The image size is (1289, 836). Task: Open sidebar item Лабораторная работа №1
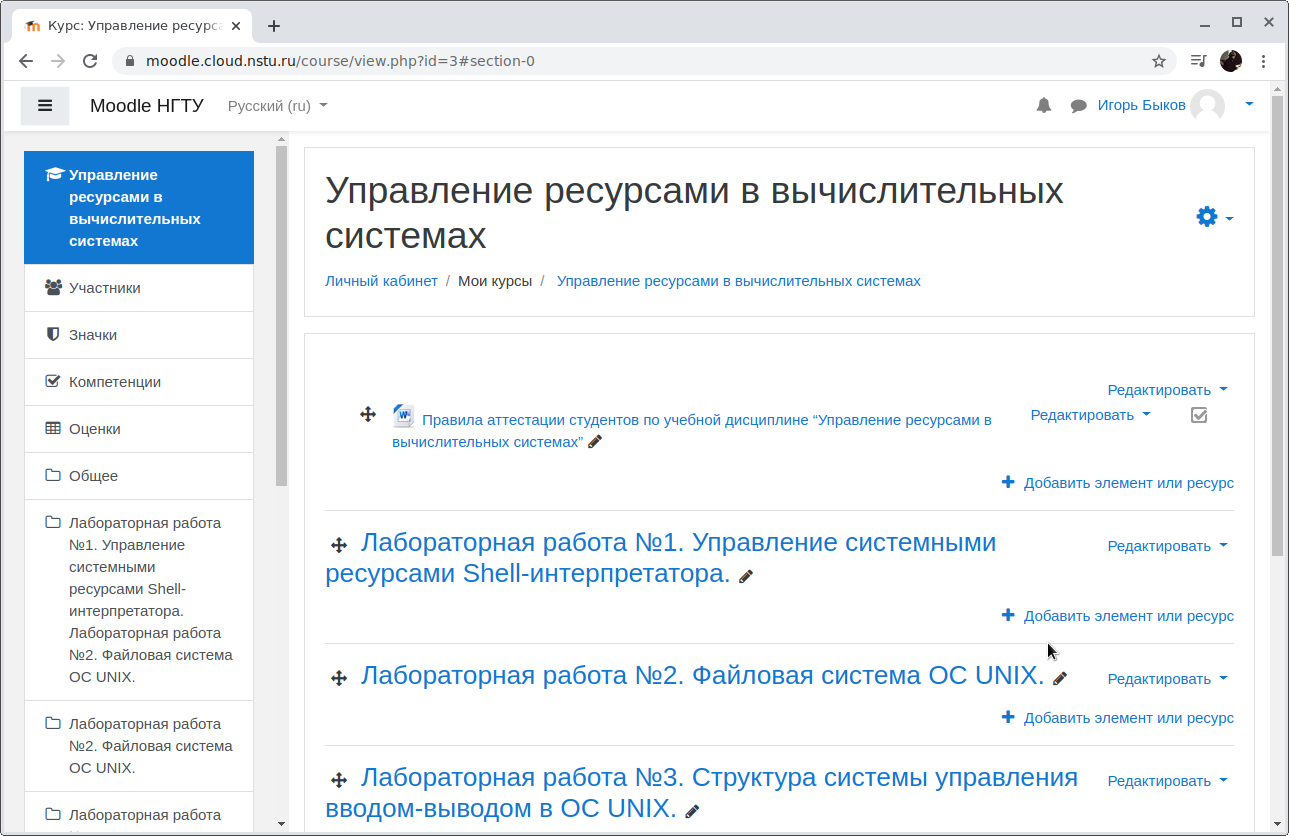(x=139, y=600)
